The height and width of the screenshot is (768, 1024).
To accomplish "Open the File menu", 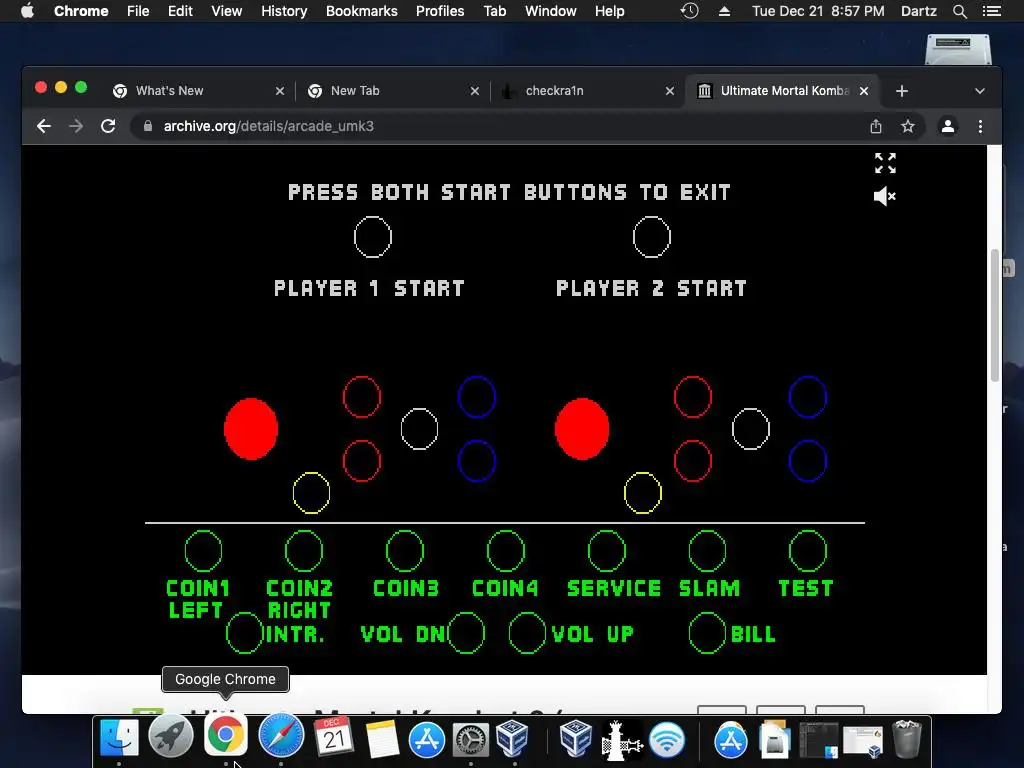I will click(138, 11).
